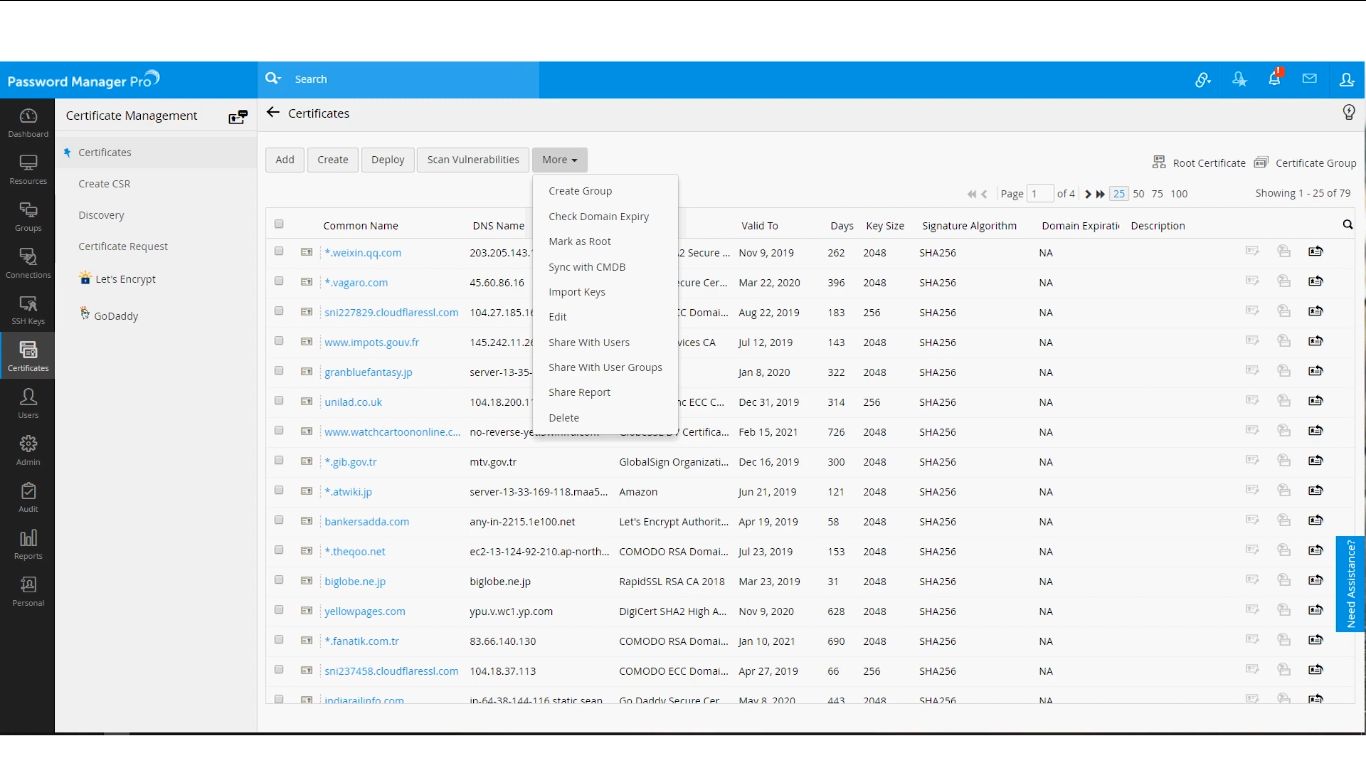Choose Mark as Root menu entry
The image size is (1366, 768).
[580, 241]
